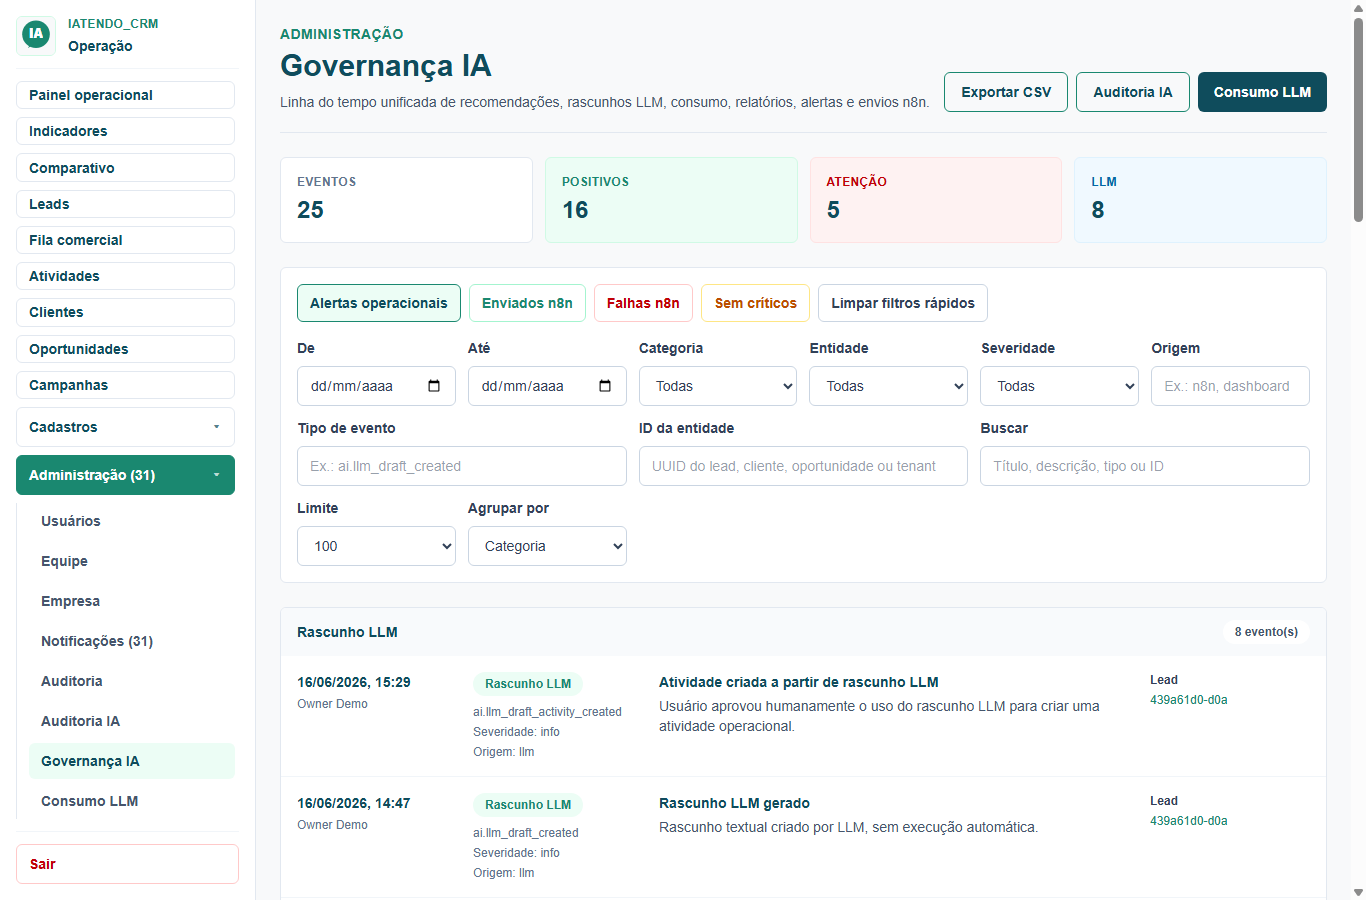Open Oportunidades section

[x=125, y=349]
